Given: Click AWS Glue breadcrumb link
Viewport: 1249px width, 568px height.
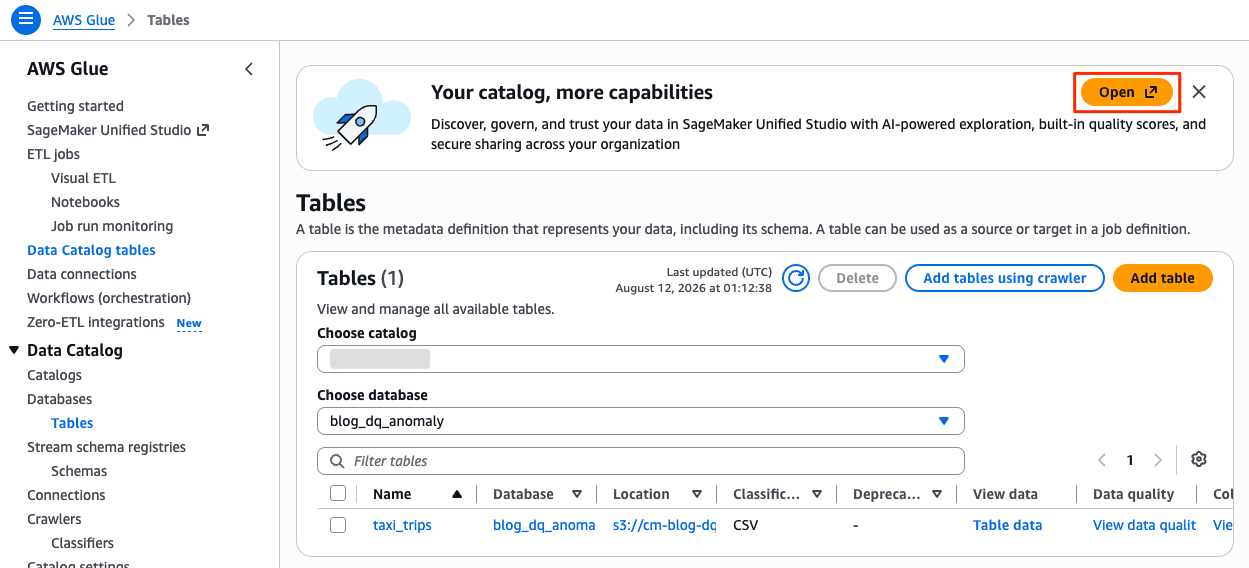Looking at the screenshot, I should coord(84,20).
